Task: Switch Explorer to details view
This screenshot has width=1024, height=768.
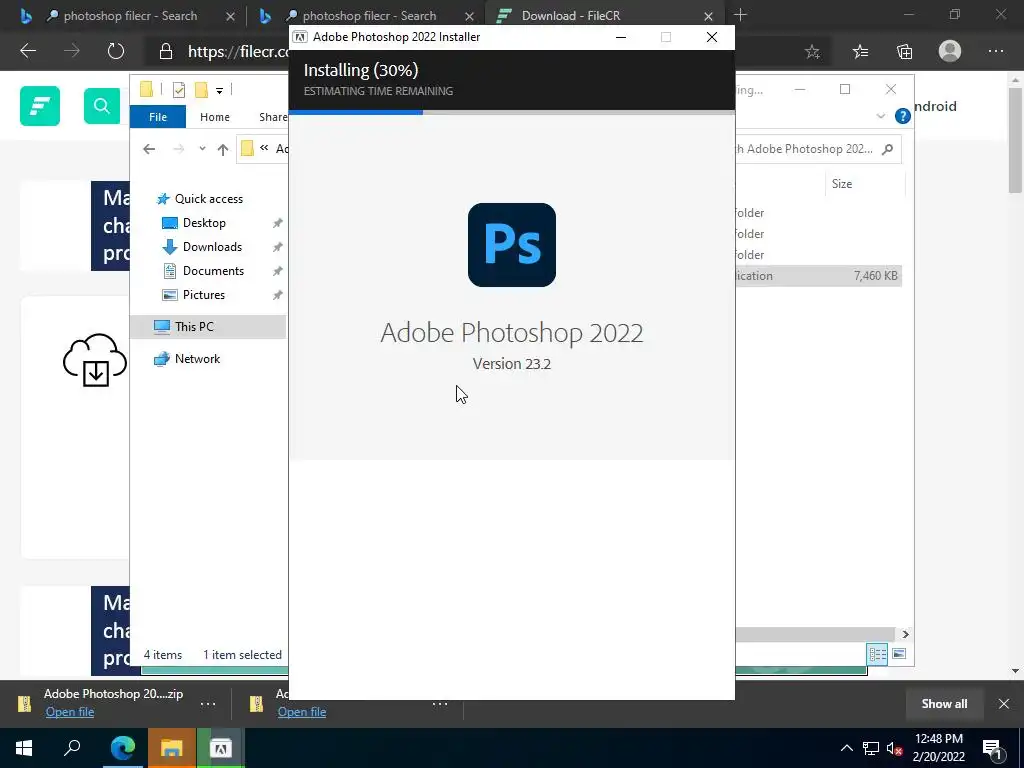Action: coord(877,654)
